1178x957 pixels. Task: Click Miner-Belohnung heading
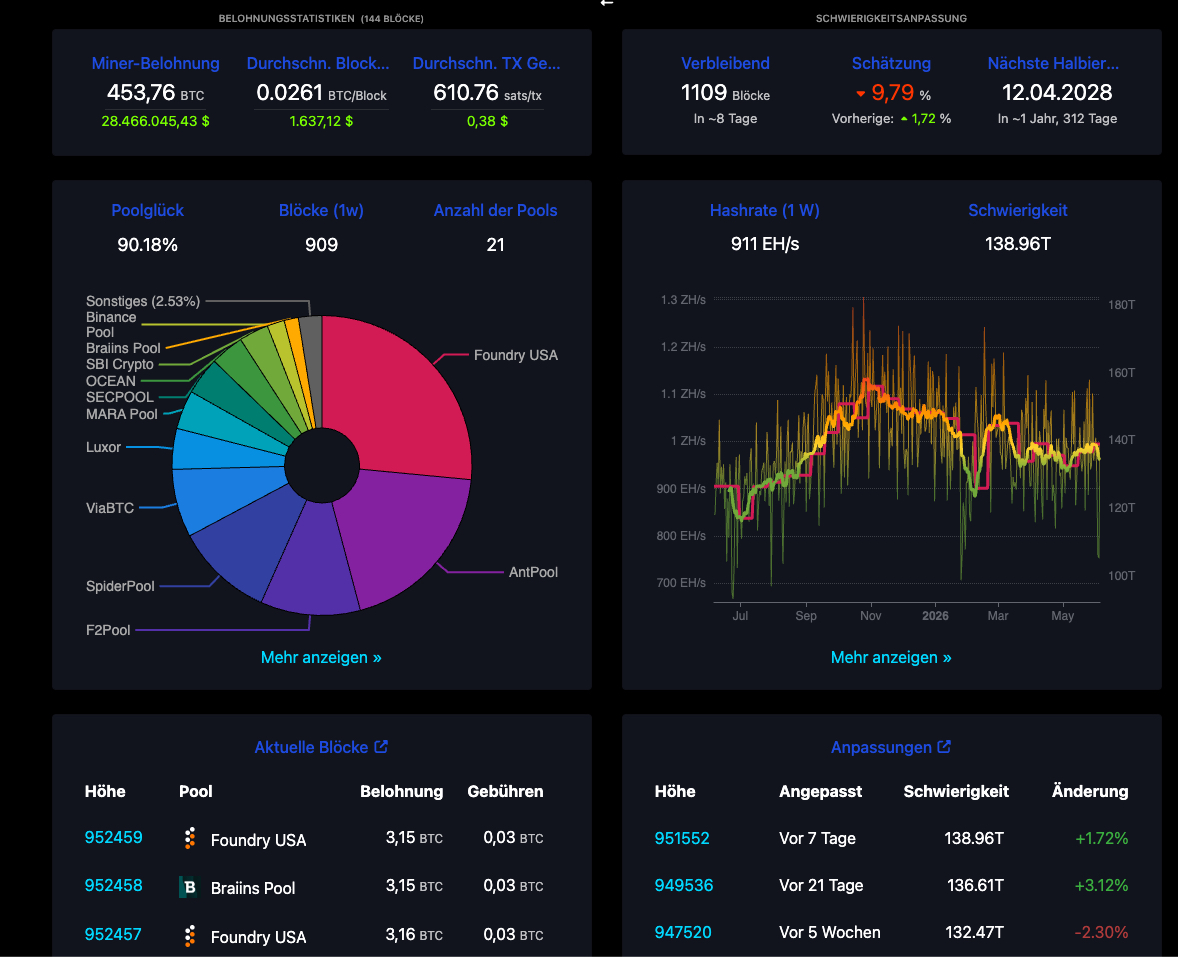point(156,64)
